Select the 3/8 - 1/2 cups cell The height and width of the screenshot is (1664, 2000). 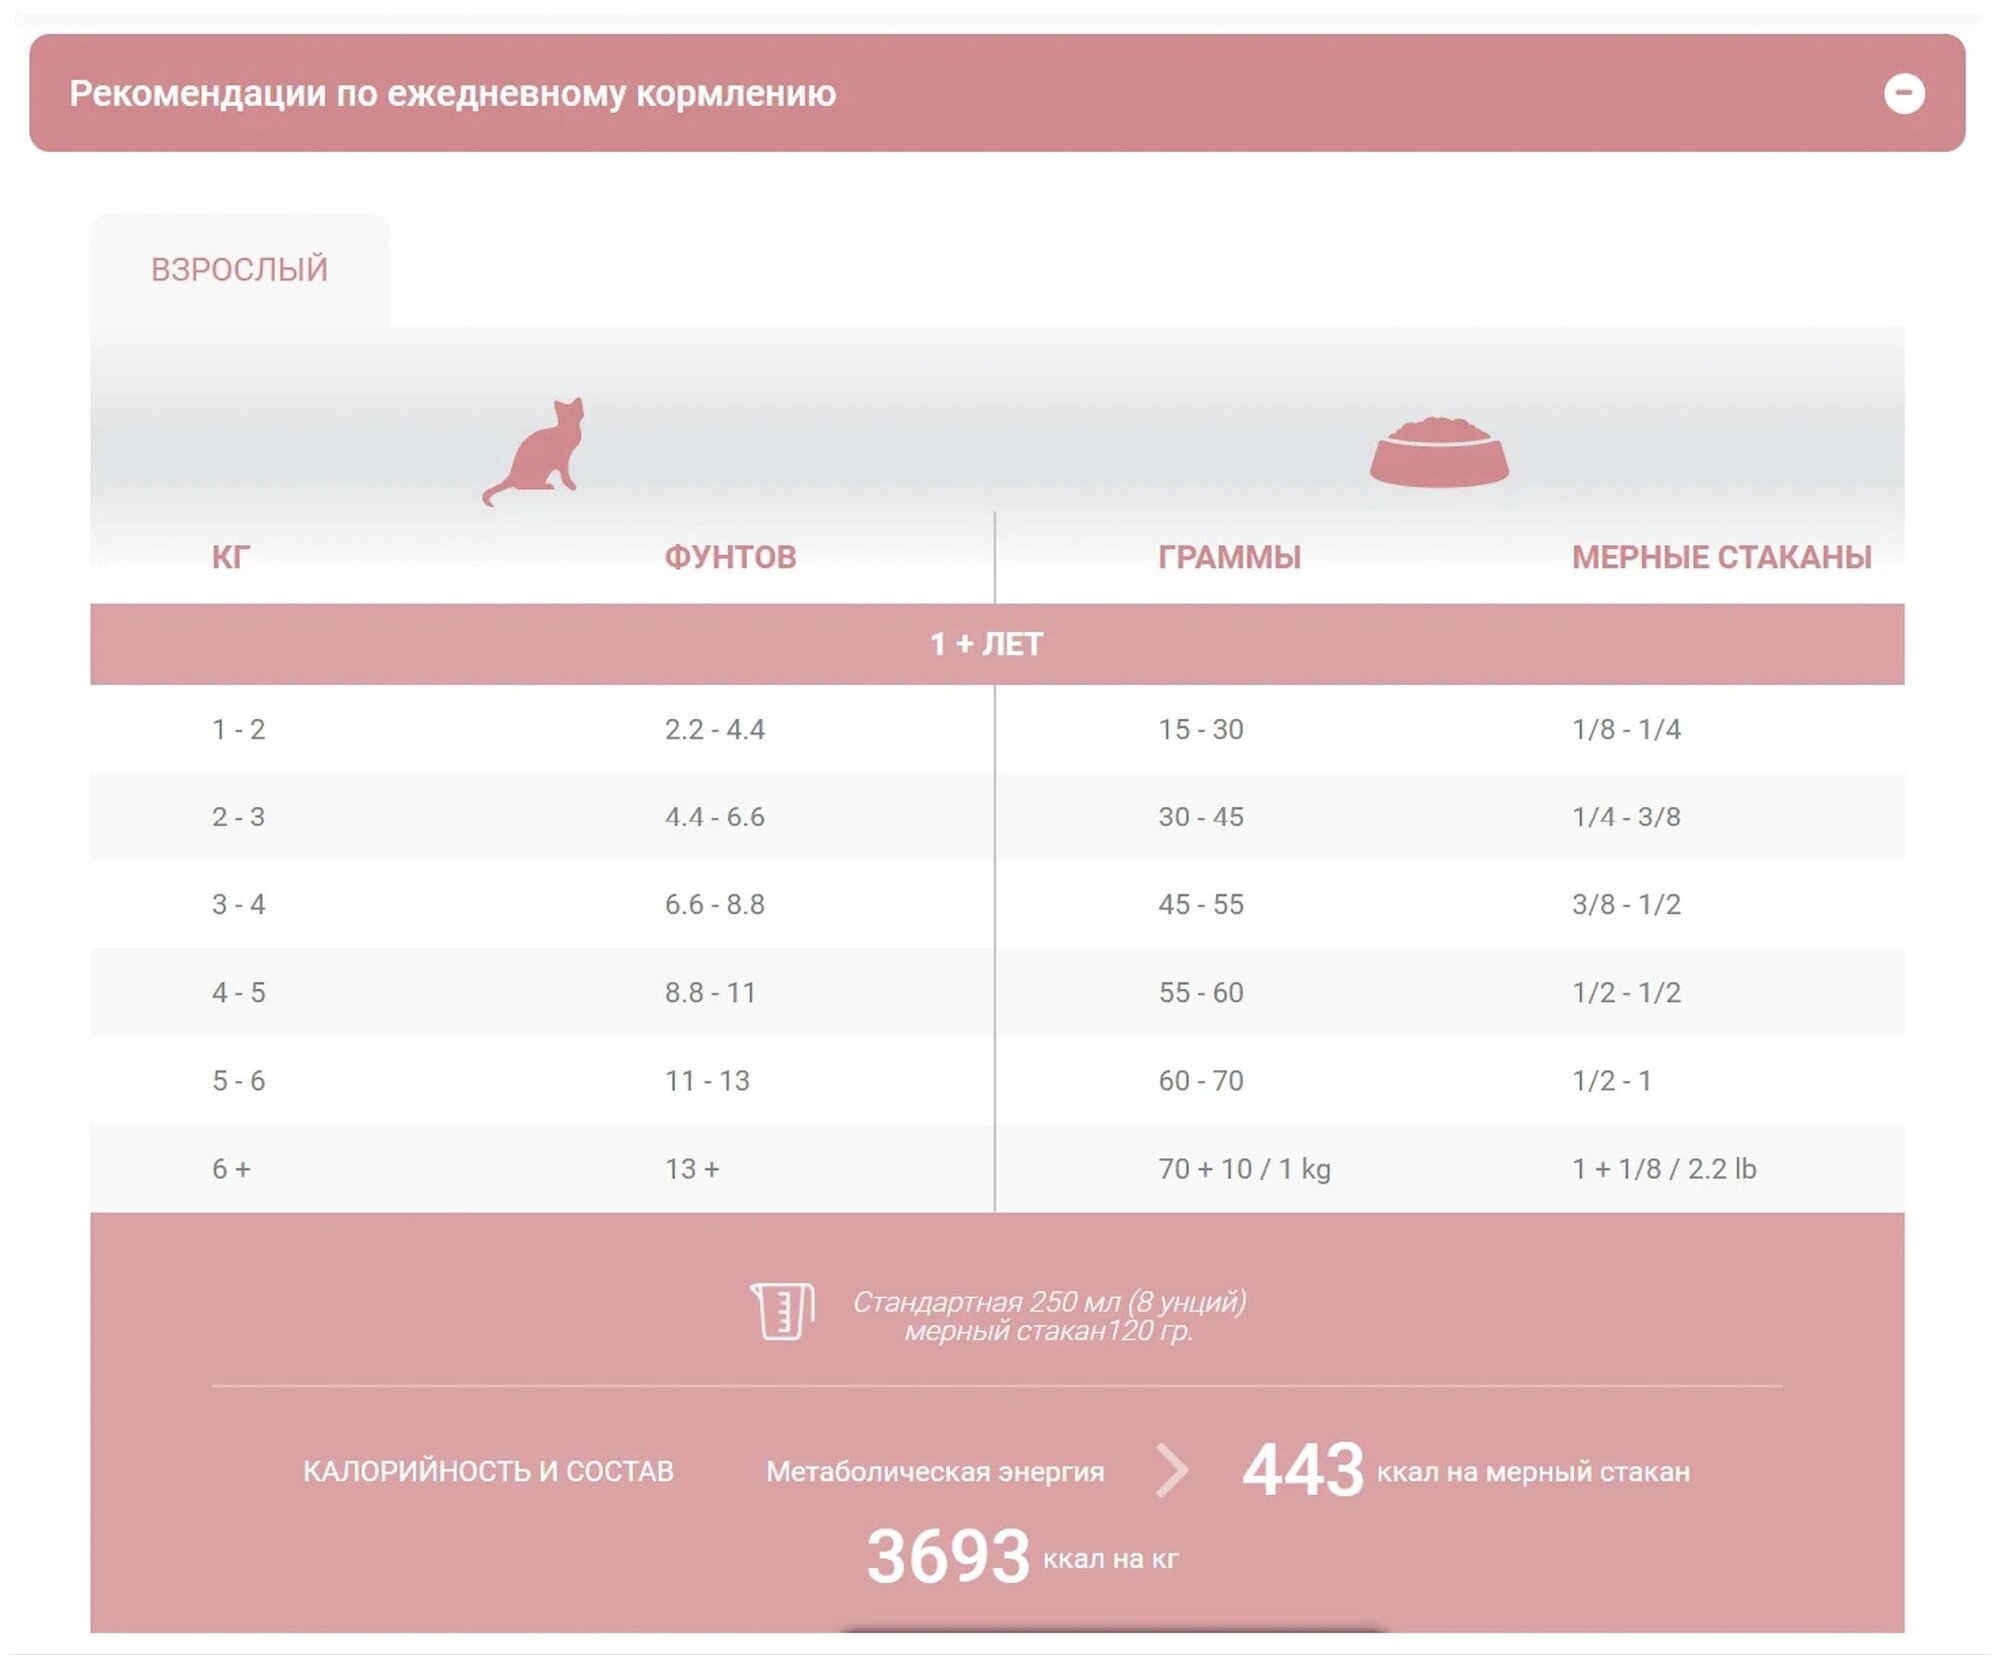(x=1626, y=905)
